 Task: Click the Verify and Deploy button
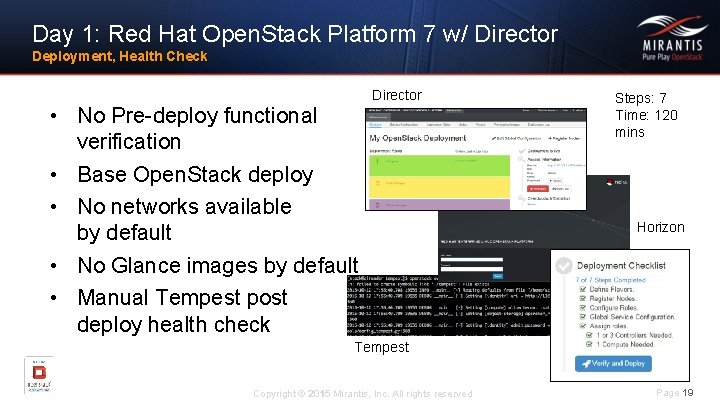pos(613,364)
